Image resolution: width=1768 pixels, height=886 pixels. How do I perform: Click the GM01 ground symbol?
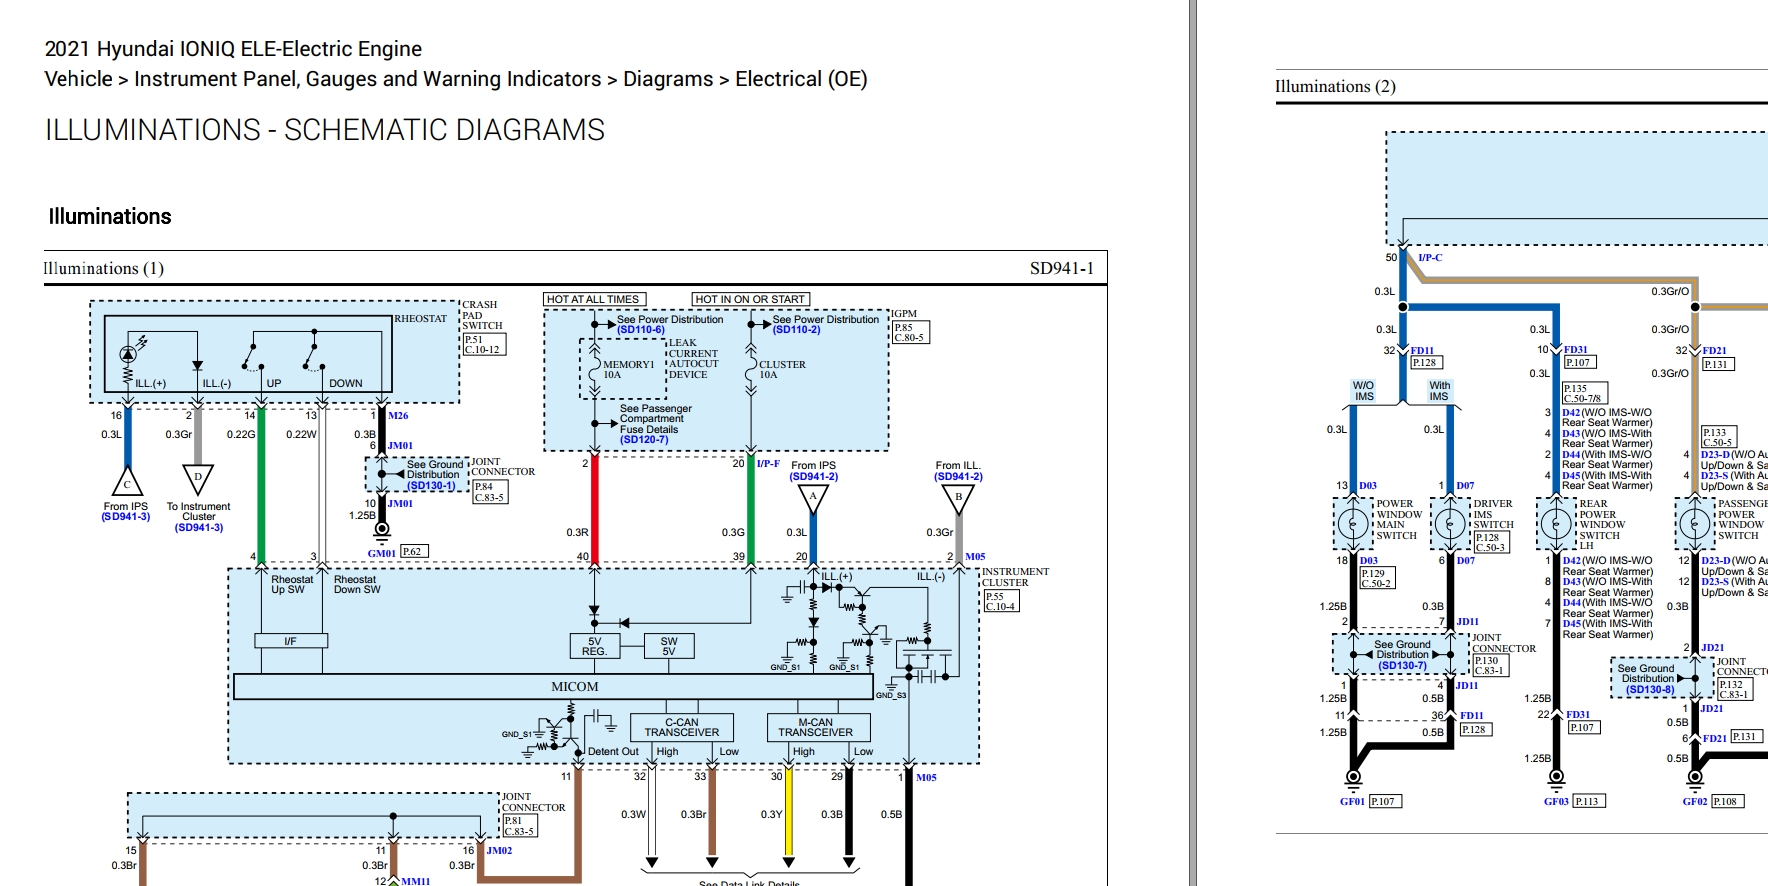tap(381, 530)
